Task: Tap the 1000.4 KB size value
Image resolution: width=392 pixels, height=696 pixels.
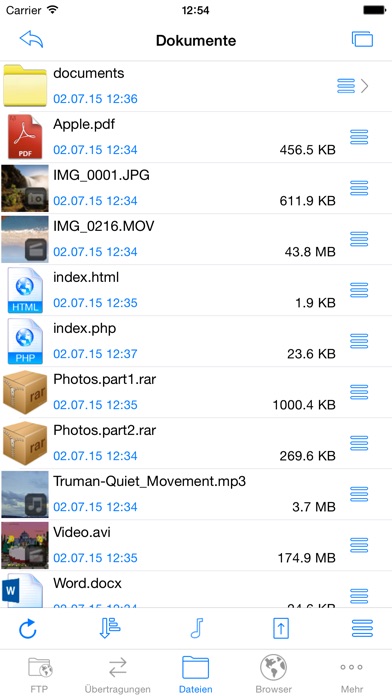Action: [x=304, y=405]
